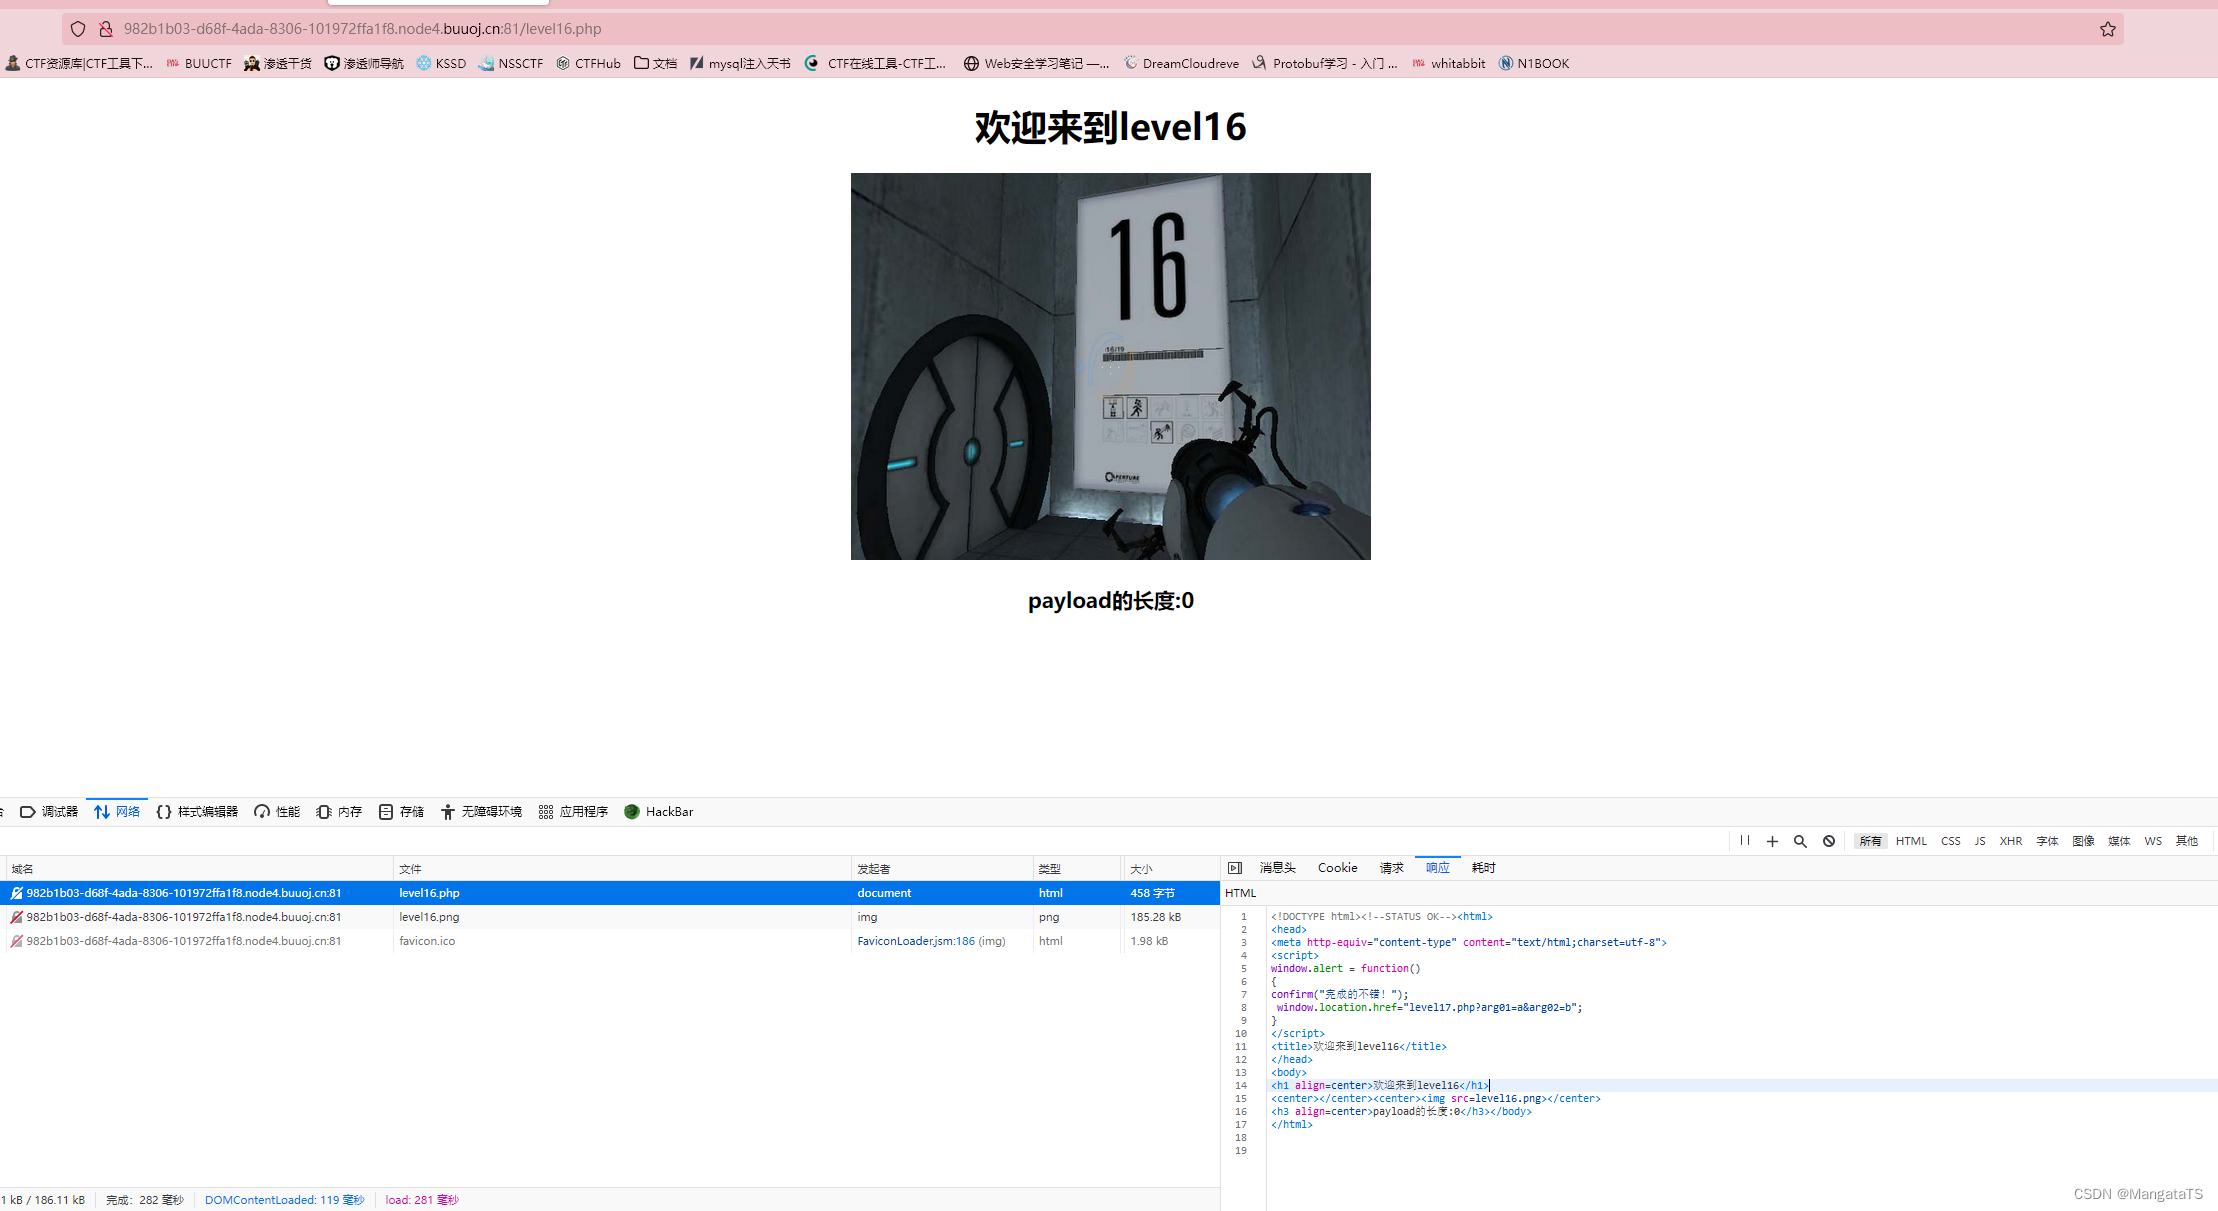Click insecure icon on level16.png row

(16, 917)
